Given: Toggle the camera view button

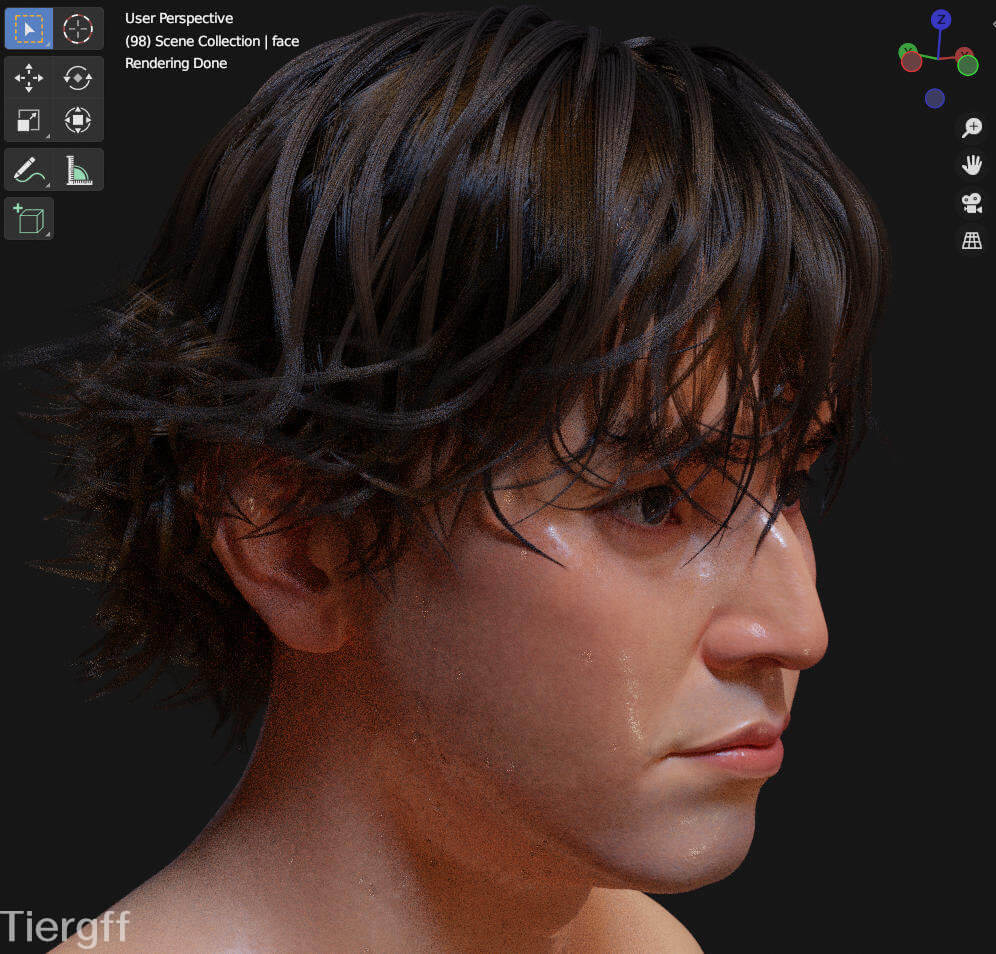Looking at the screenshot, I should [x=971, y=203].
